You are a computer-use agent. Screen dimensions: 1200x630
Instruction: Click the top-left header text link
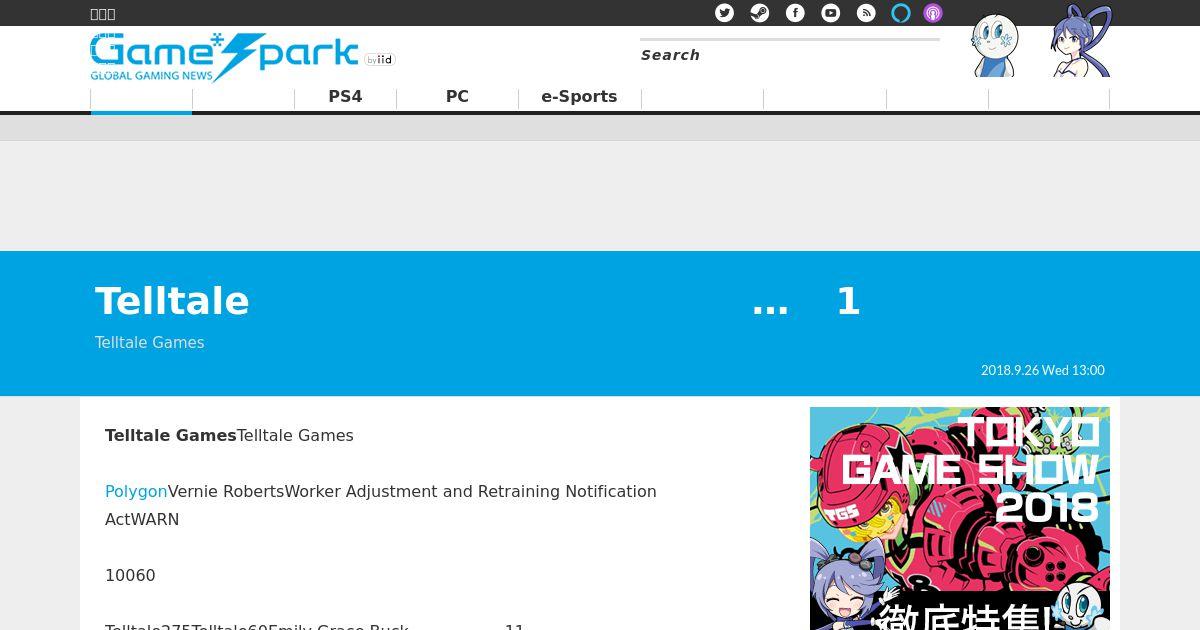pos(103,13)
